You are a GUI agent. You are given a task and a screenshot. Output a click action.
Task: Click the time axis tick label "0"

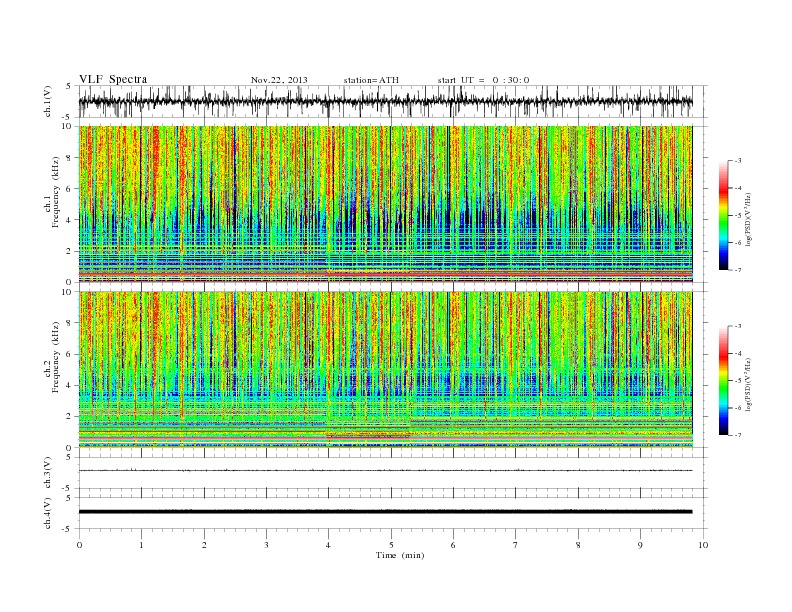point(79,545)
